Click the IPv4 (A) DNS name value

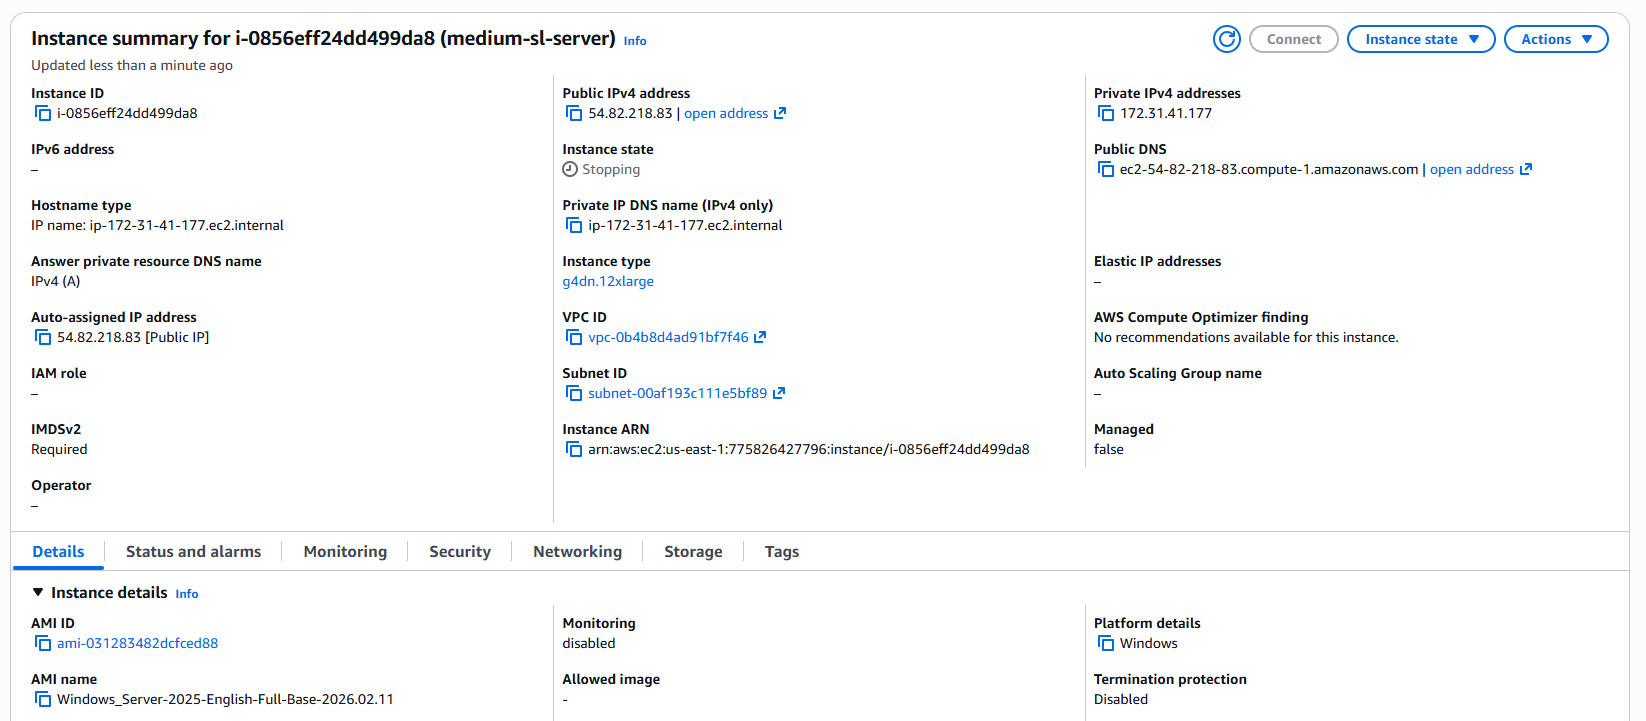click(x=56, y=281)
